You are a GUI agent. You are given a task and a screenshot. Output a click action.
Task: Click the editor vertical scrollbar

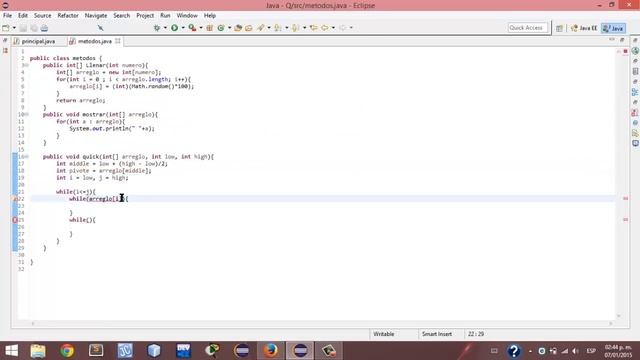(619, 184)
